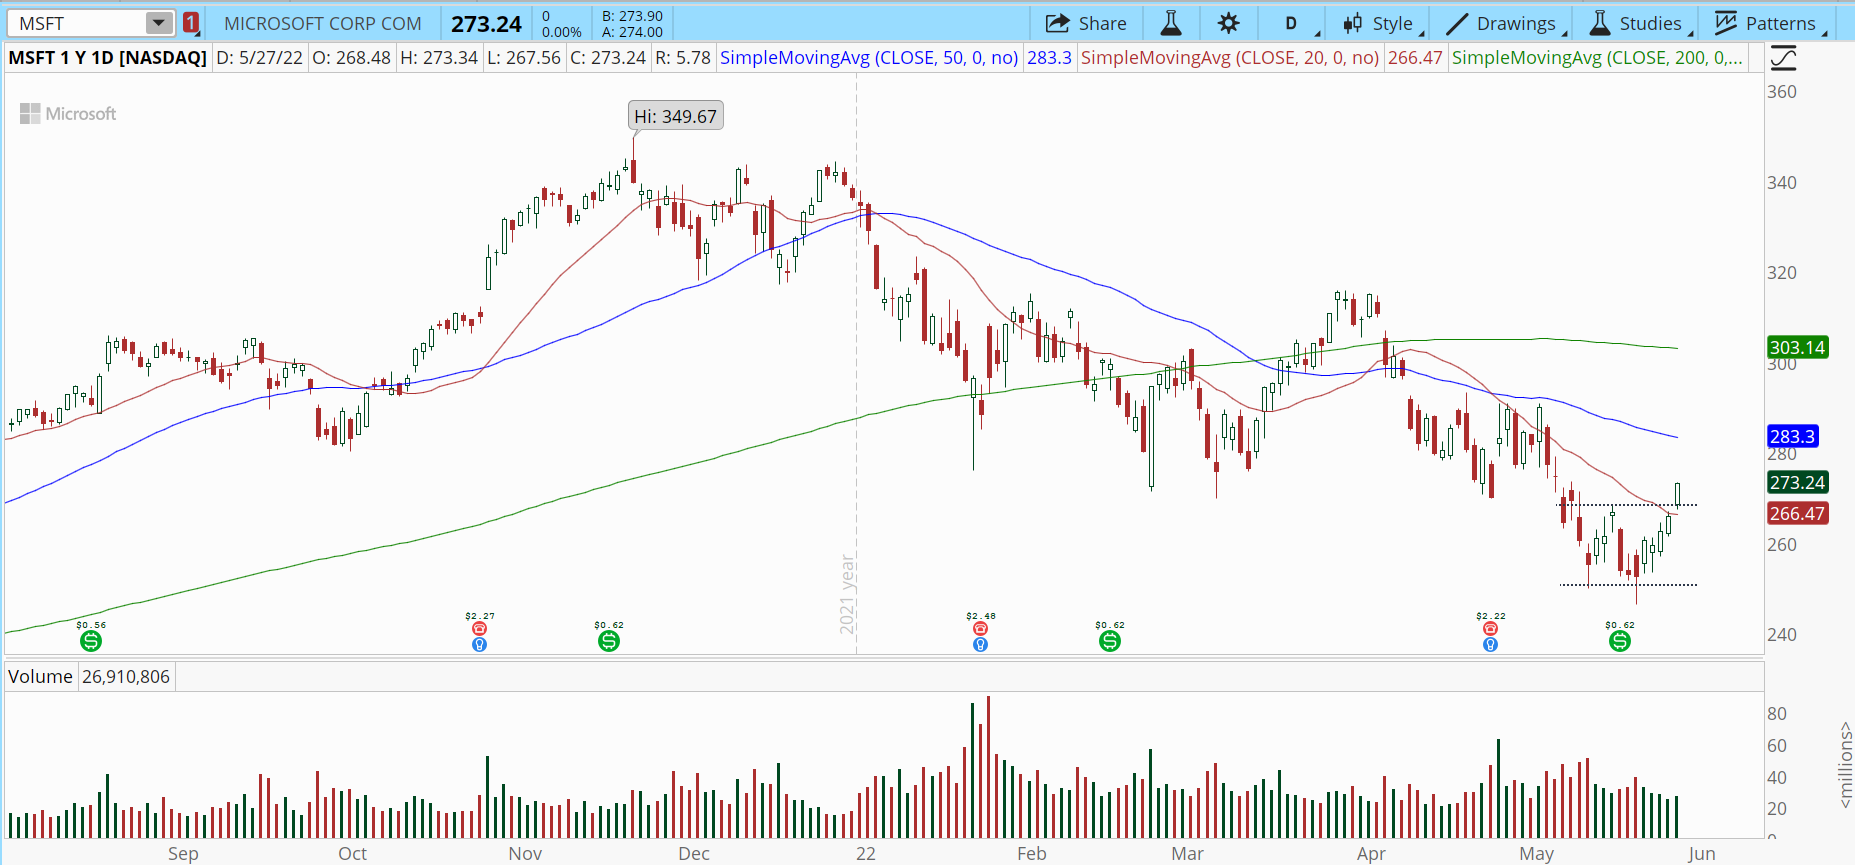1855x865 pixels.
Task: Click the $2.27 earnings phone icon
Action: click(x=480, y=629)
